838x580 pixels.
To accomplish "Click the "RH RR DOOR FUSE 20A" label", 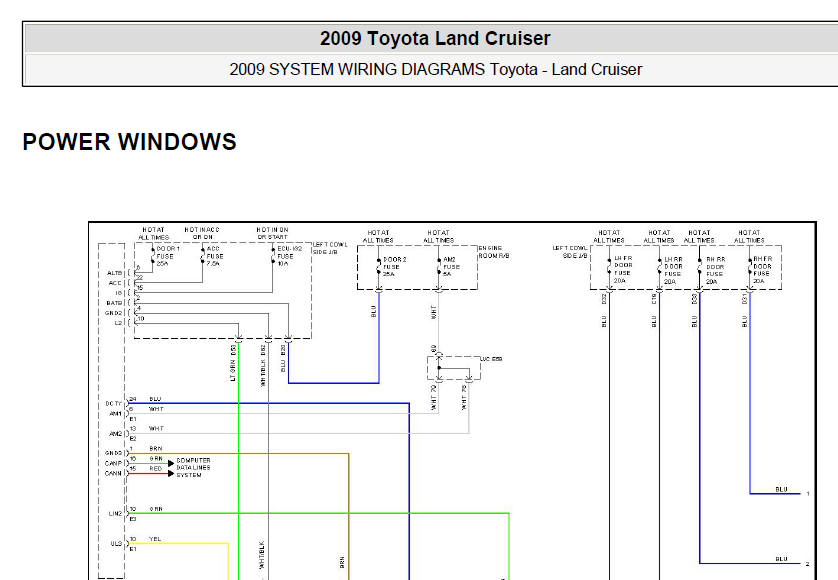I will (716, 270).
